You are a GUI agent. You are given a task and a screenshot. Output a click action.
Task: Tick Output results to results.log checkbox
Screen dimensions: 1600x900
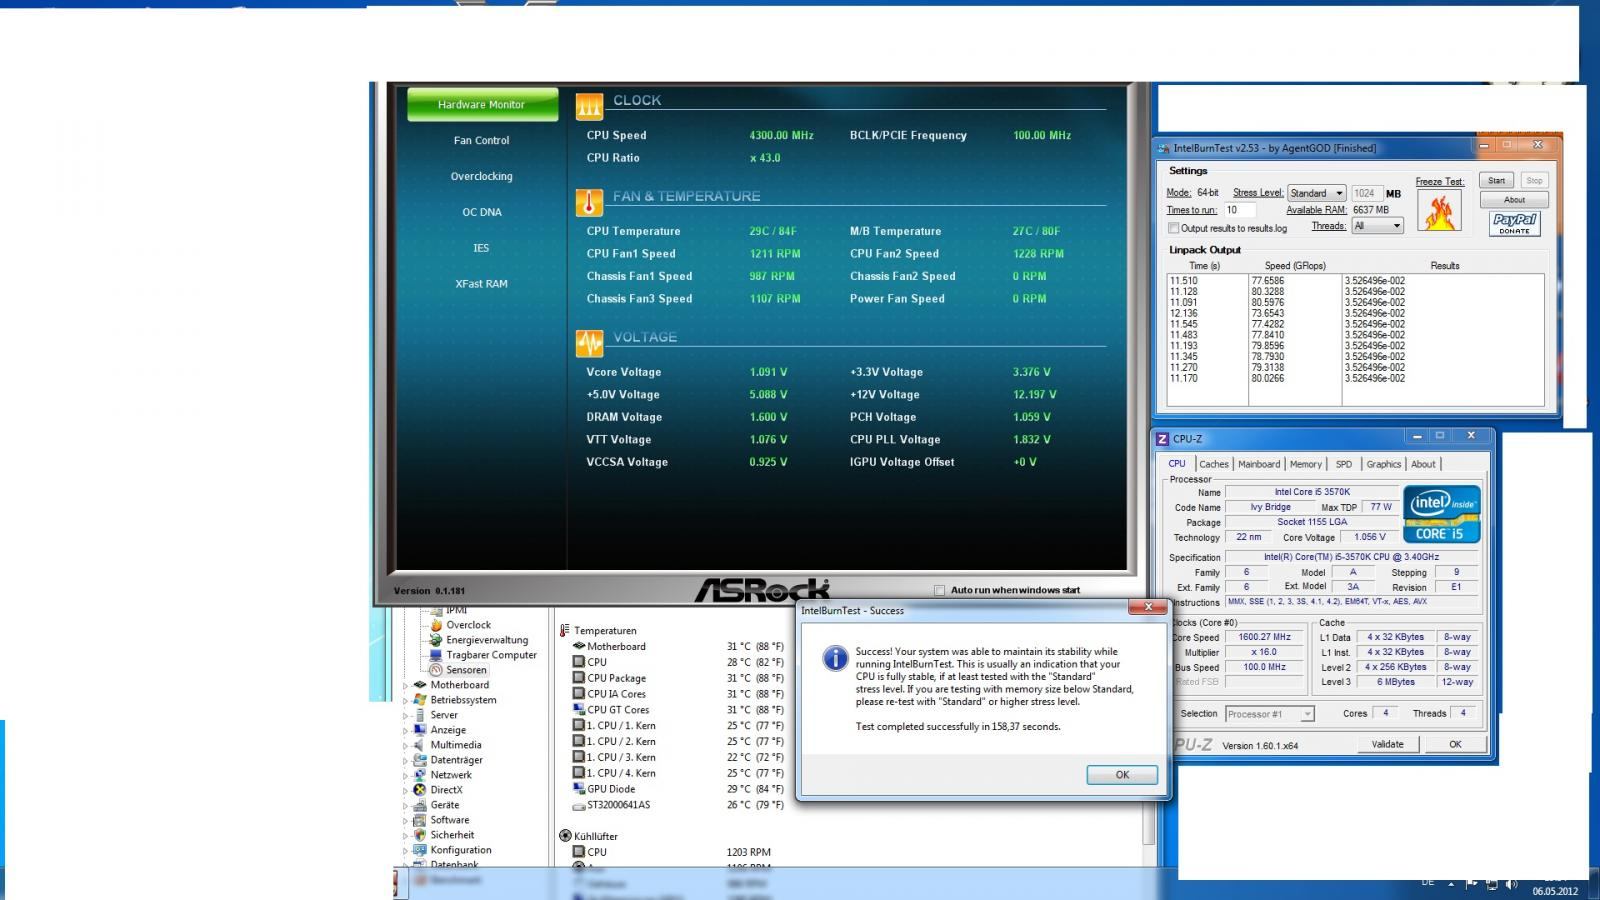(1174, 228)
